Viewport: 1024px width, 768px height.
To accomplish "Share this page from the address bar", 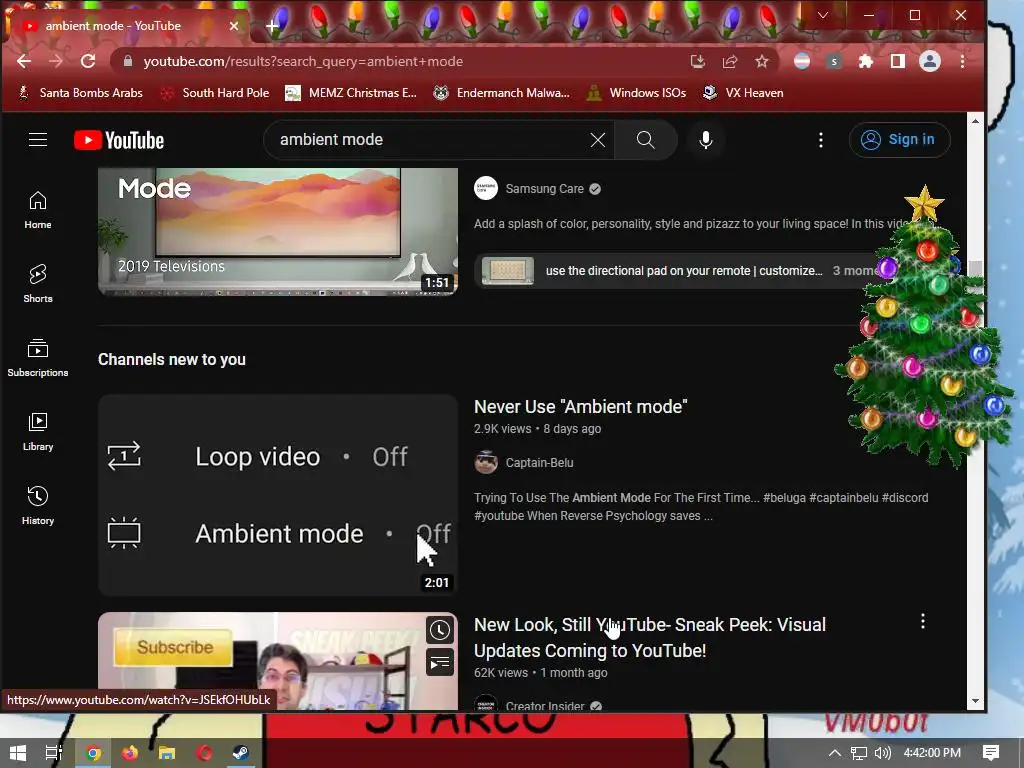I will click(x=730, y=61).
